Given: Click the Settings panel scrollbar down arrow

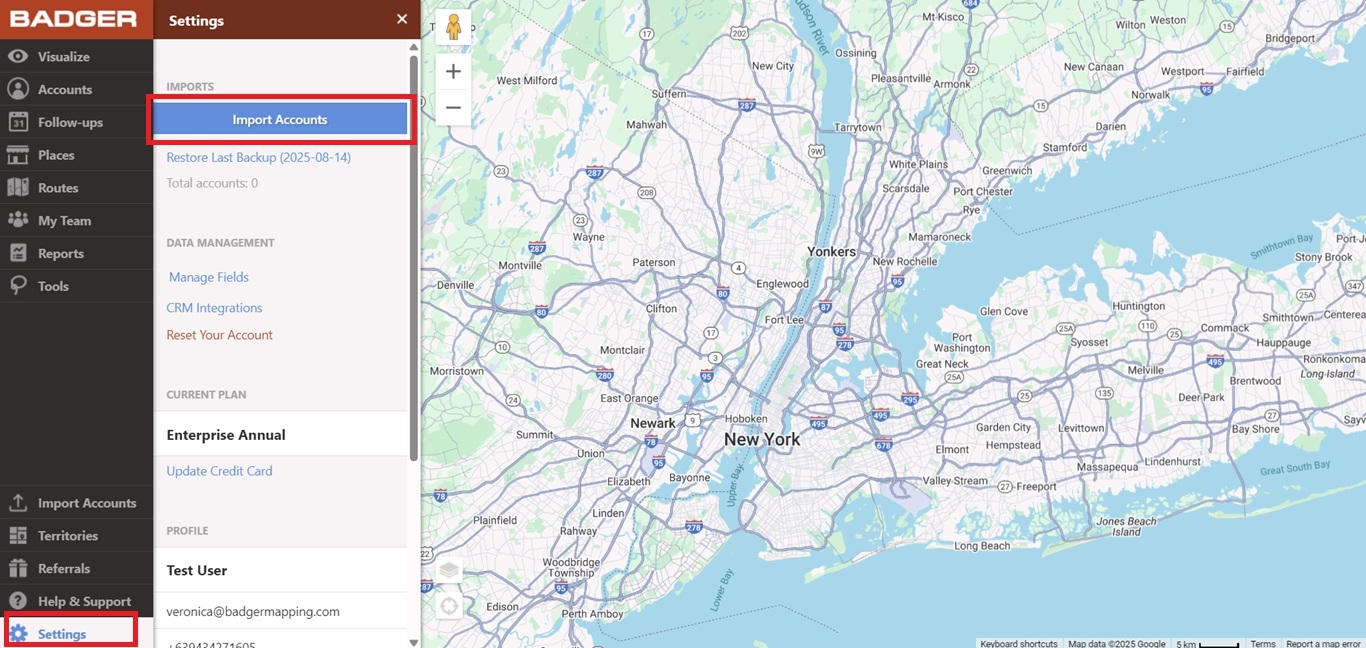Looking at the screenshot, I should click(x=414, y=642).
